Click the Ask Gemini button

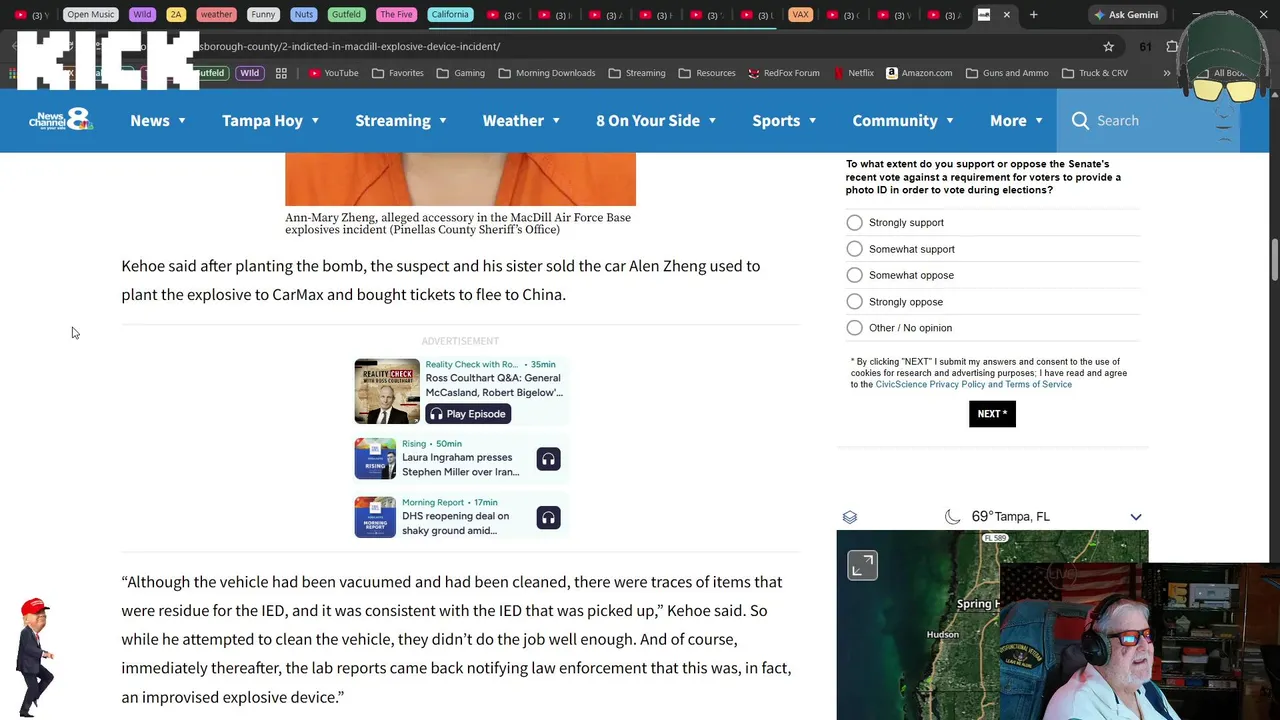coord(1126,15)
